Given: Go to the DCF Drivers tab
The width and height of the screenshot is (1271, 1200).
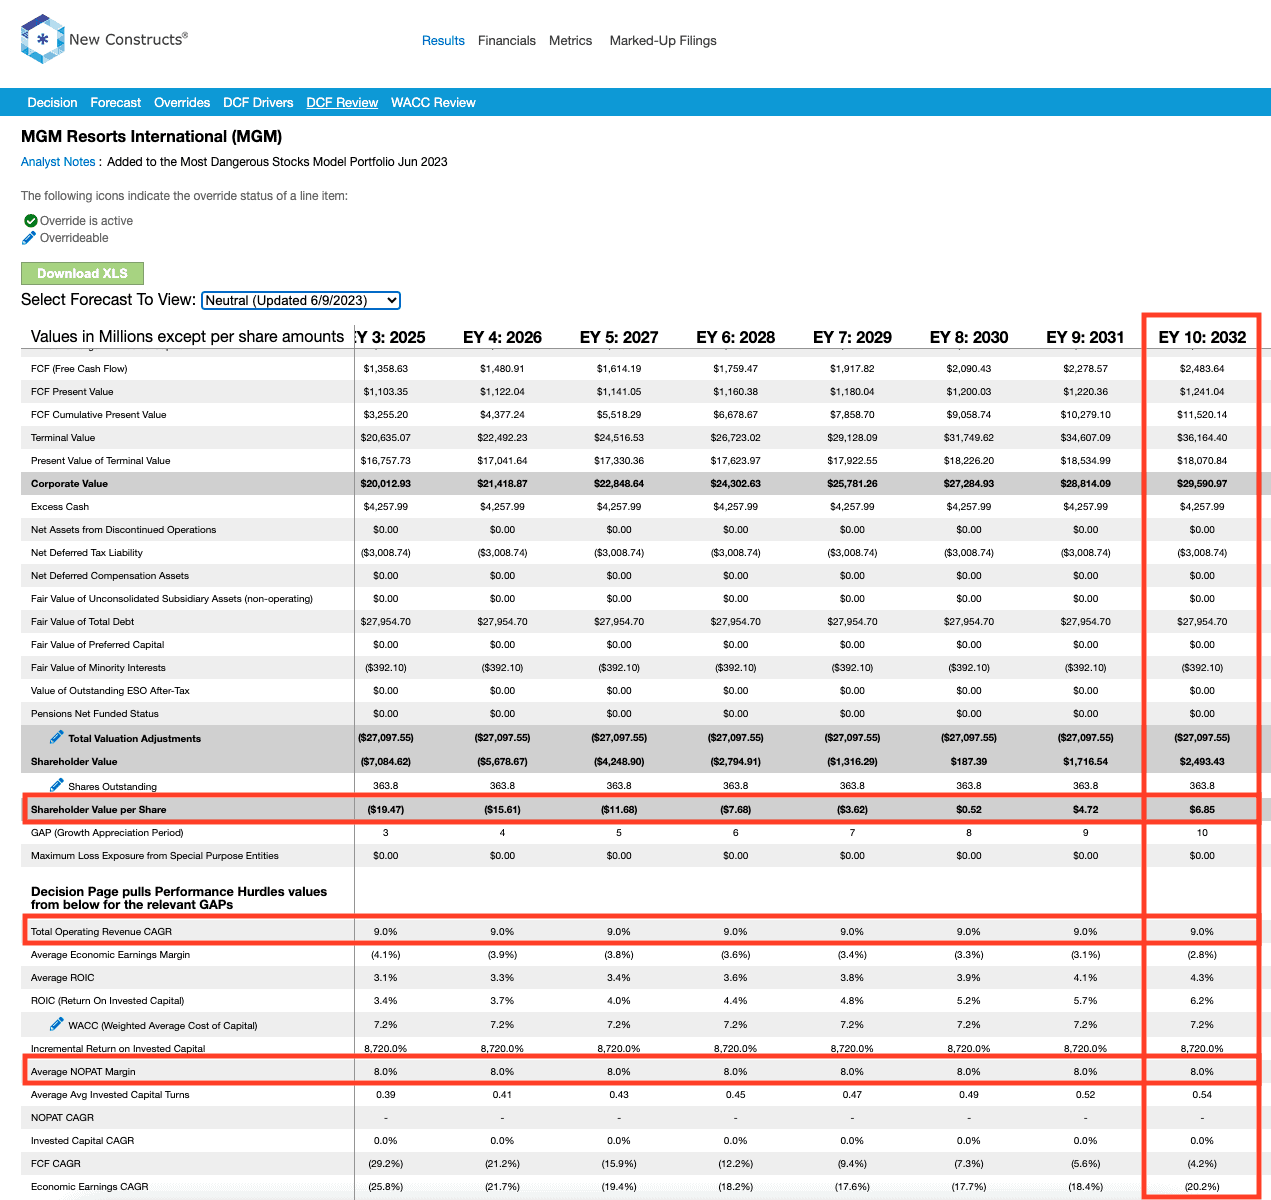Looking at the screenshot, I should point(258,103).
